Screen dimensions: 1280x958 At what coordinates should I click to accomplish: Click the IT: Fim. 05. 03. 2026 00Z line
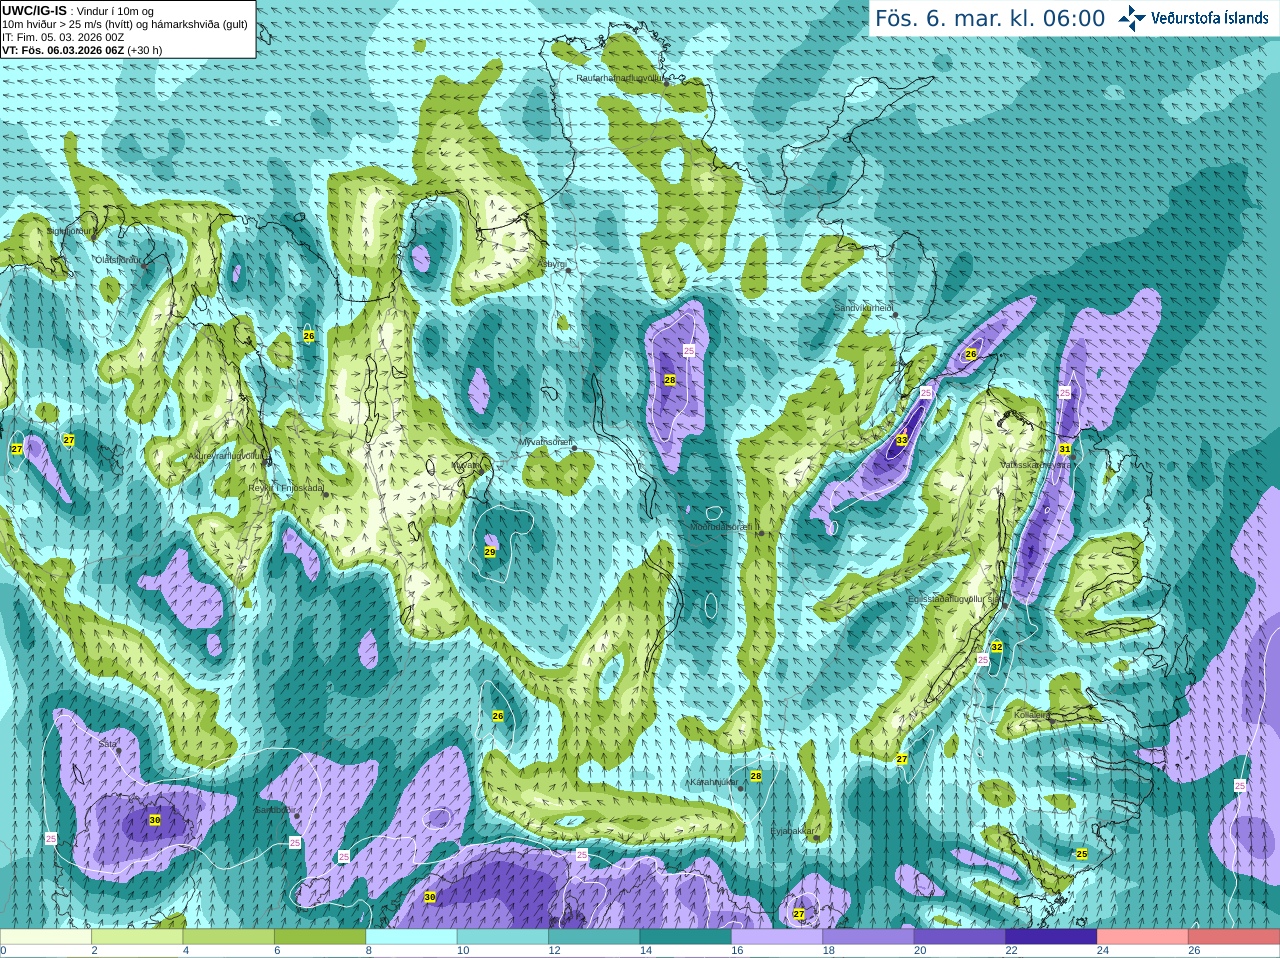(x=63, y=37)
